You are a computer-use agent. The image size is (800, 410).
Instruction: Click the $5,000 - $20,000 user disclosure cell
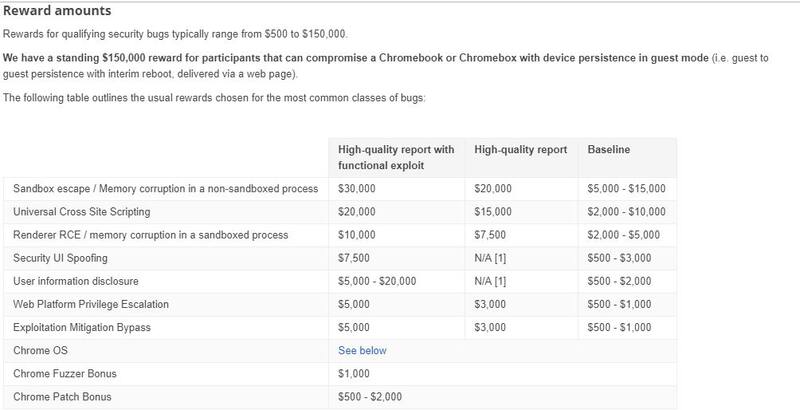pyautogui.click(x=379, y=281)
